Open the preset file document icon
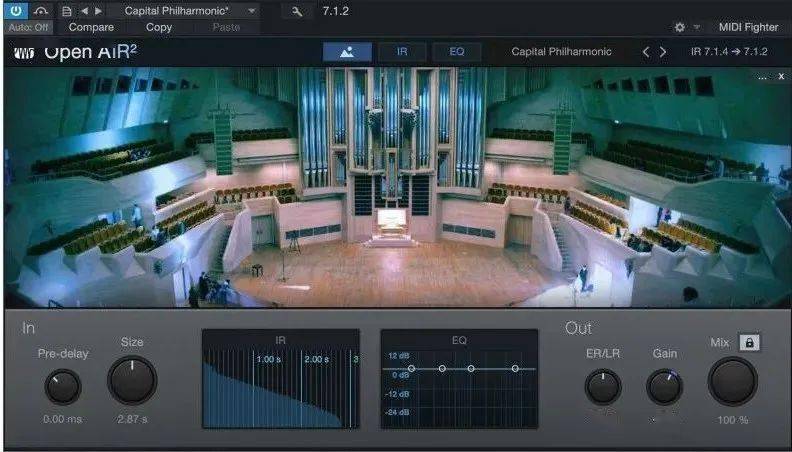Viewport: 792px width, 452px height. click(x=67, y=11)
